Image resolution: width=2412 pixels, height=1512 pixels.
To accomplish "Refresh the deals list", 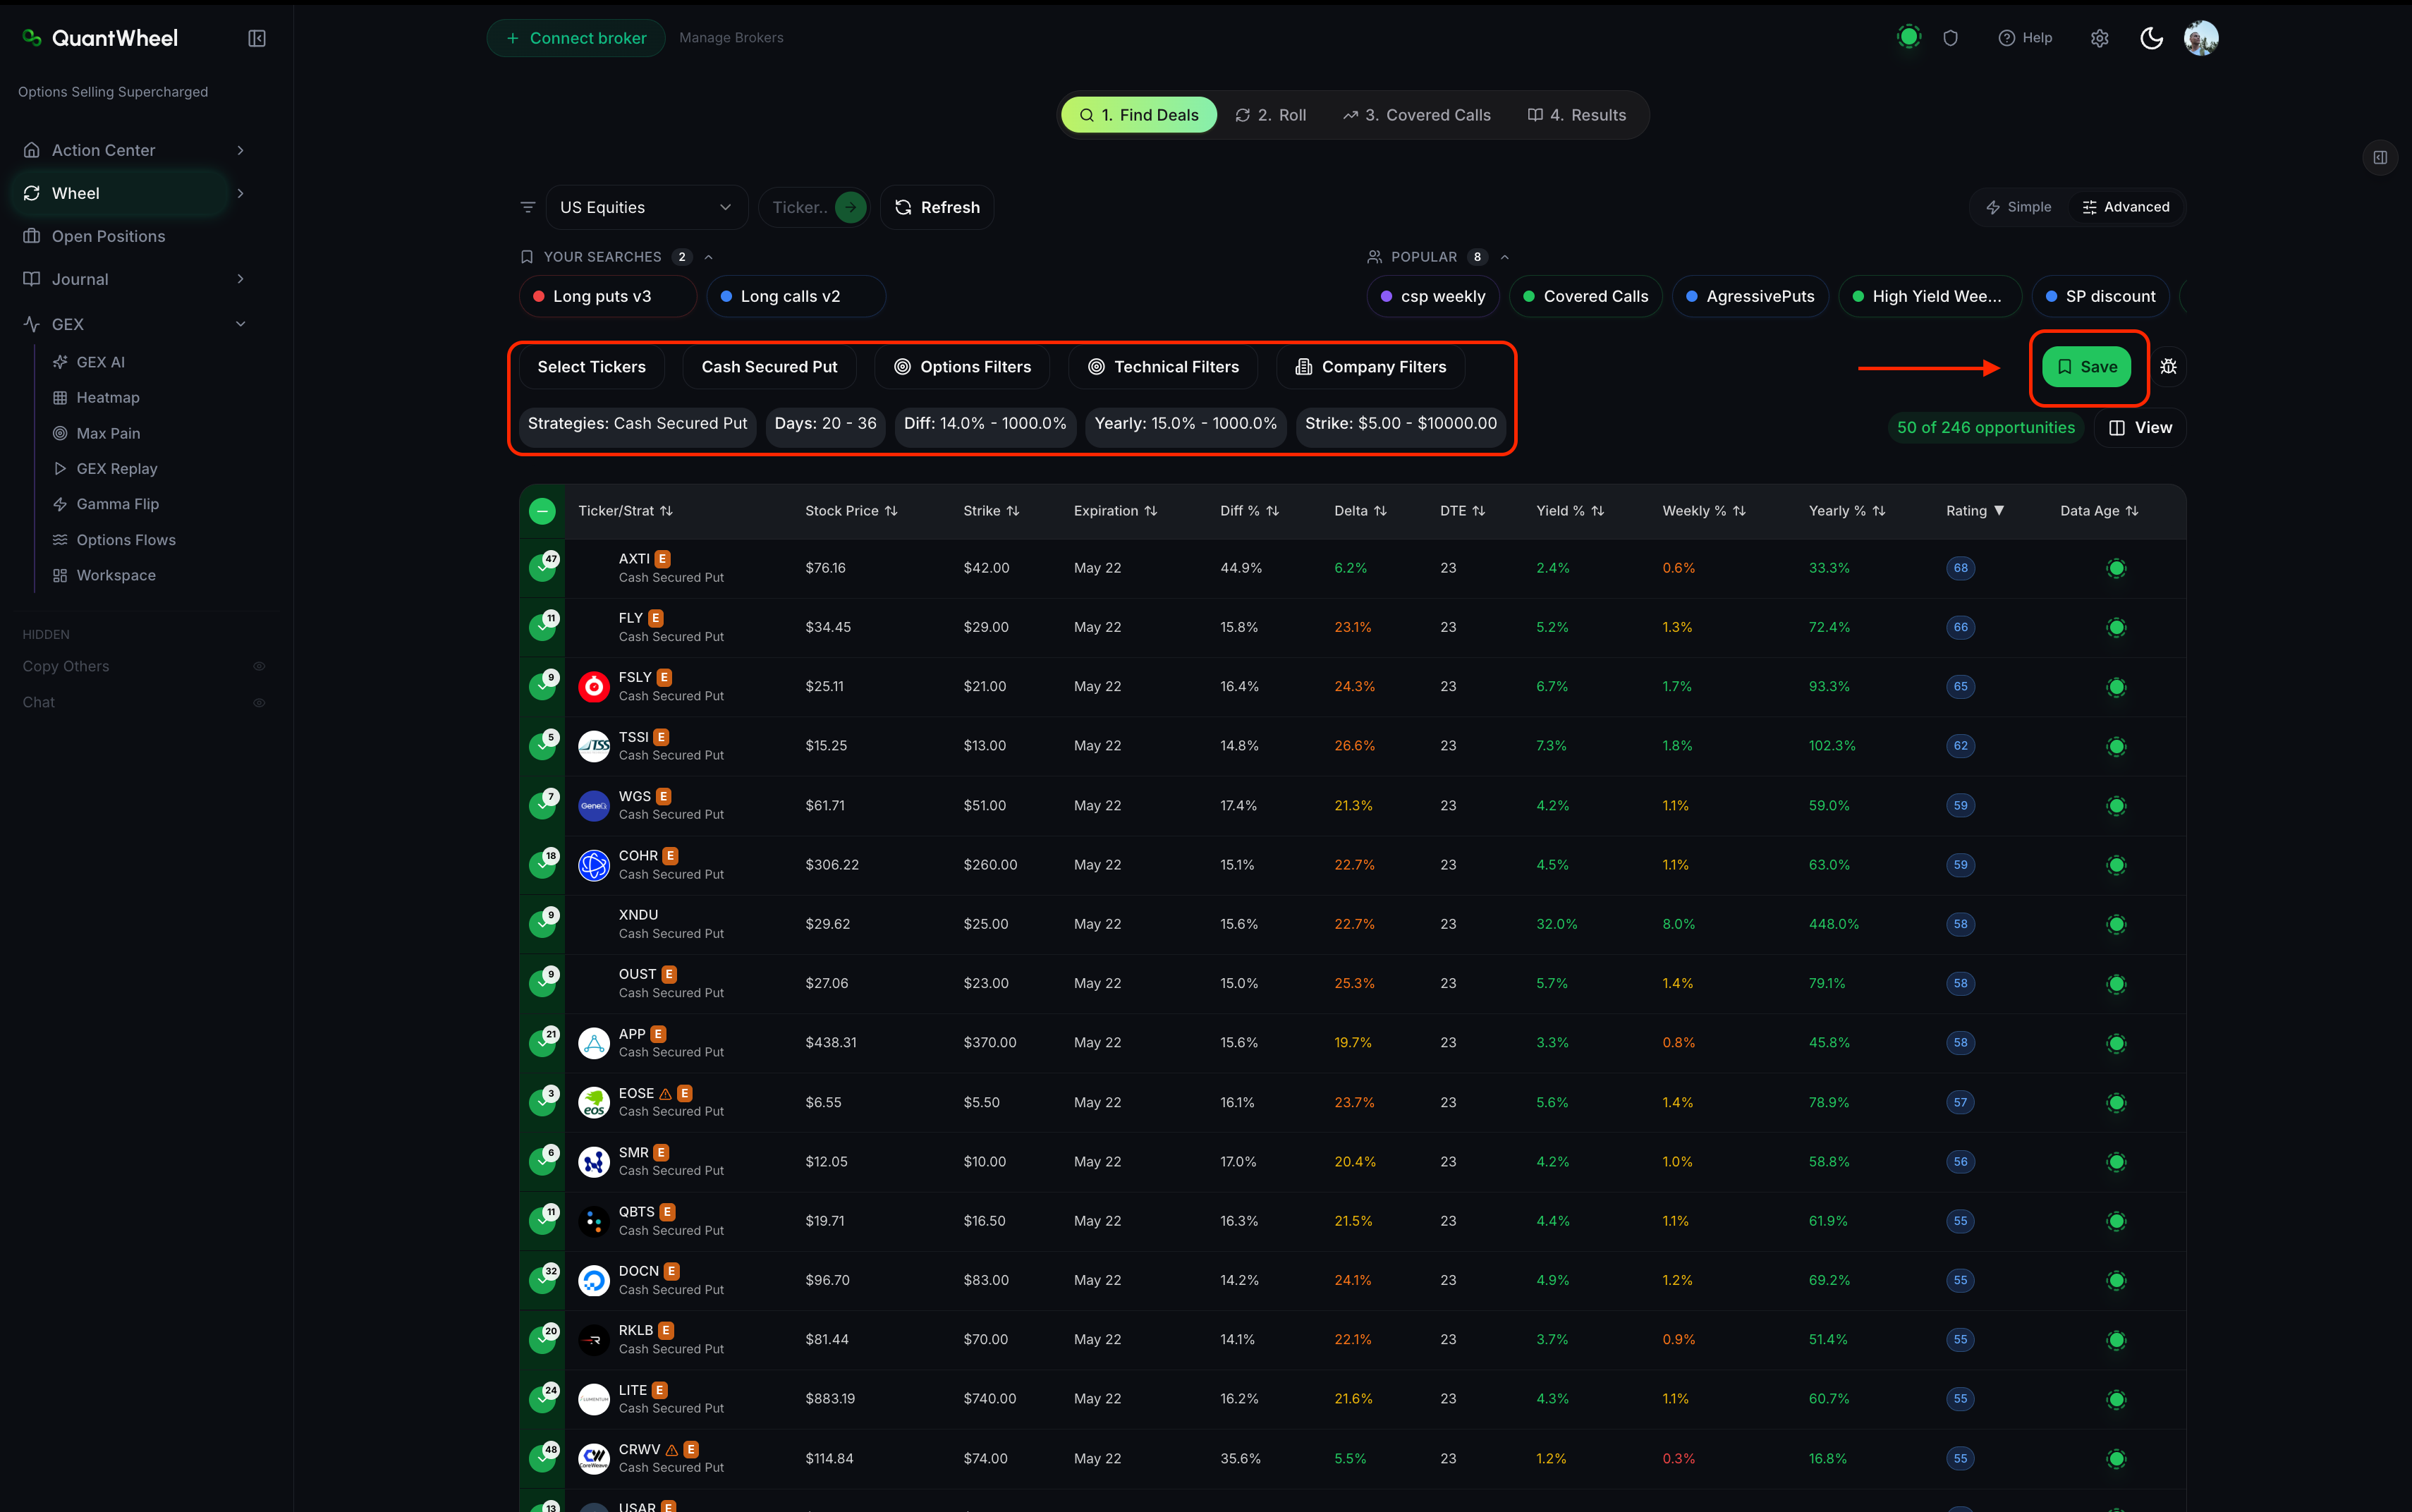I will pyautogui.click(x=937, y=207).
